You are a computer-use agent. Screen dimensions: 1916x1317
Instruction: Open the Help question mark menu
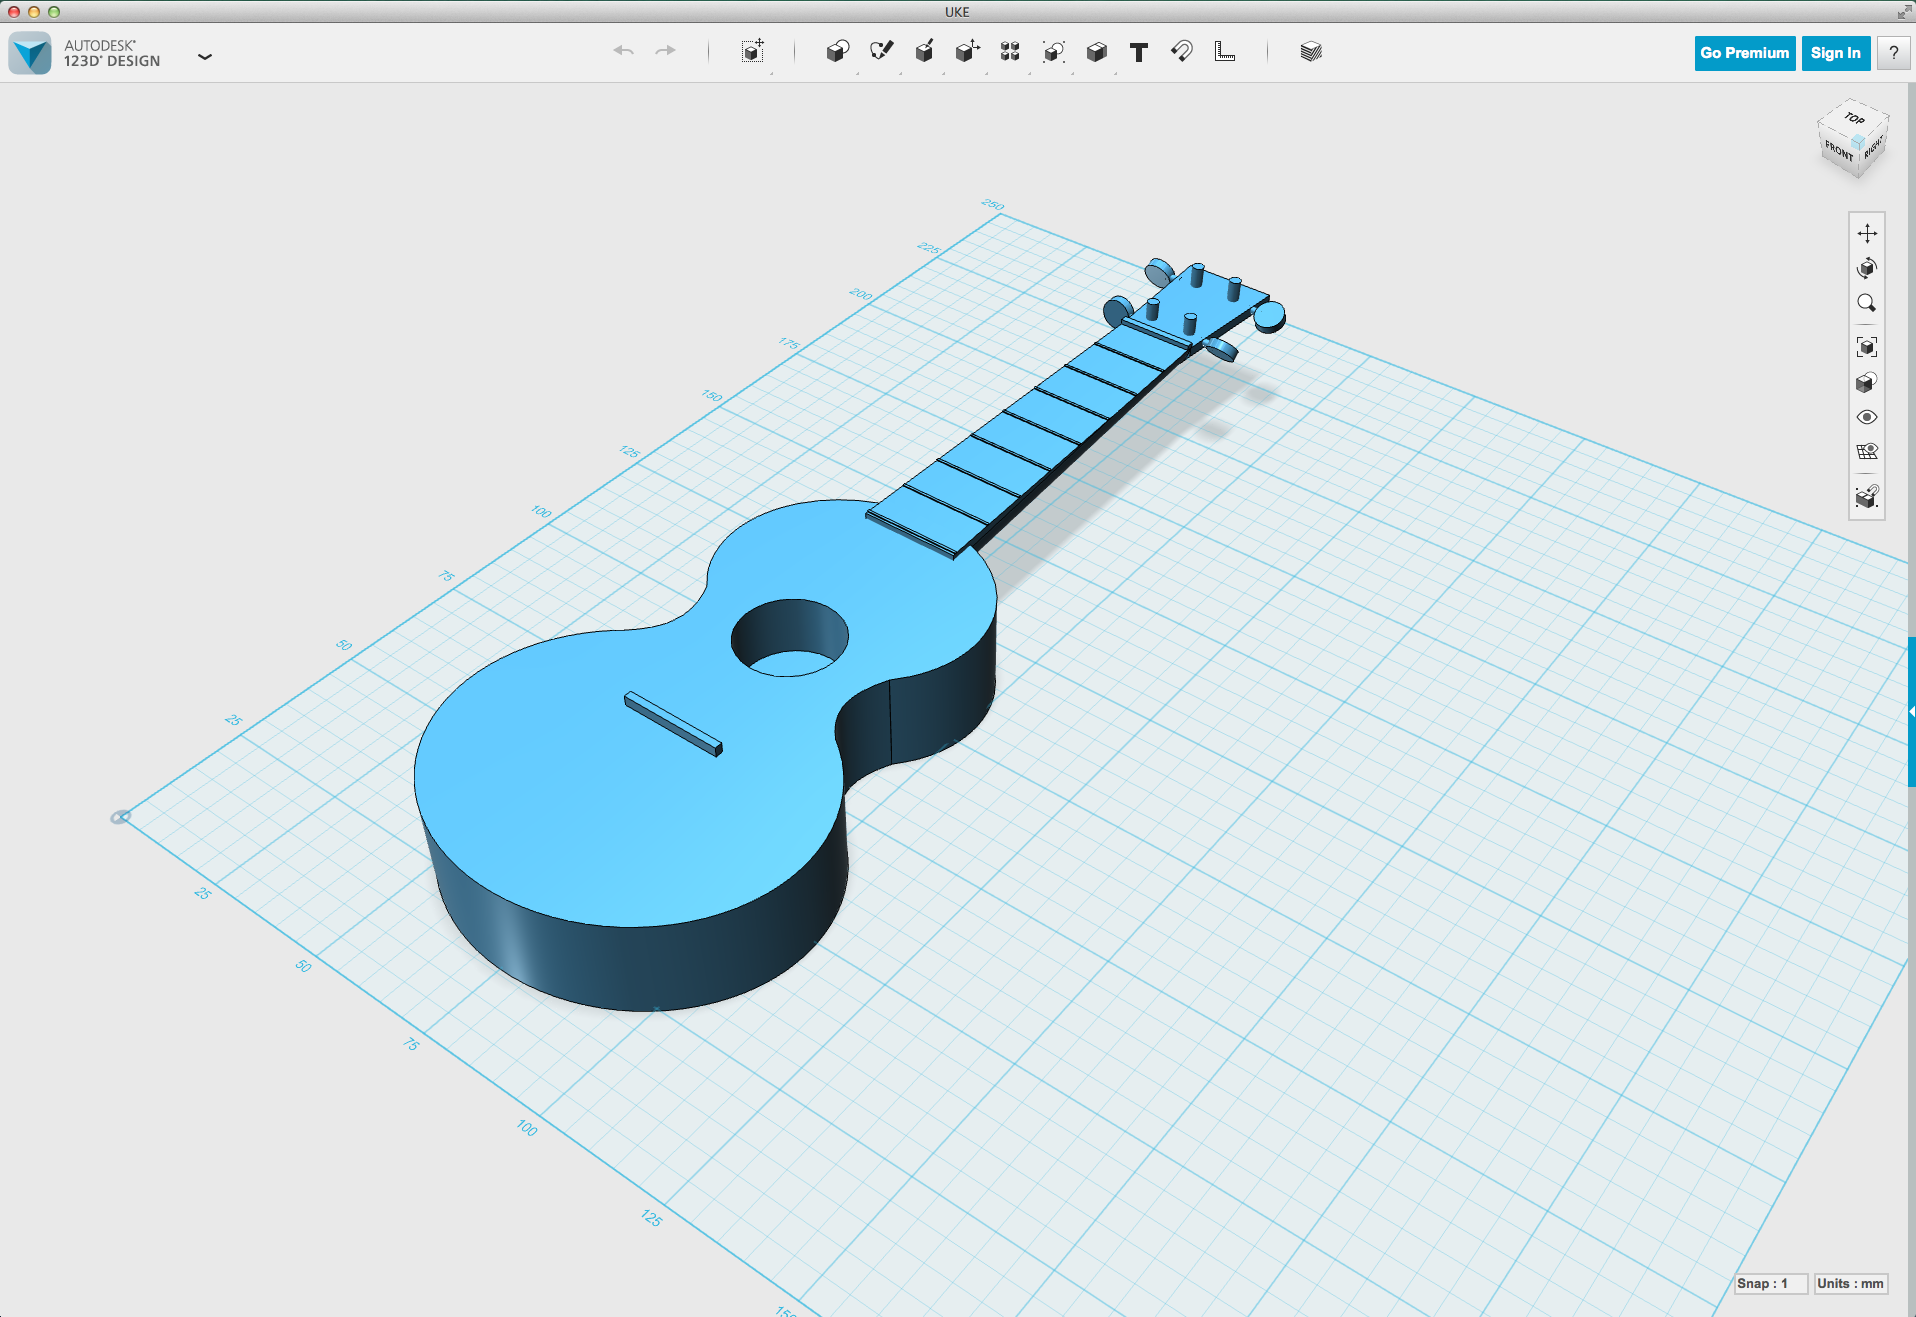1893,53
